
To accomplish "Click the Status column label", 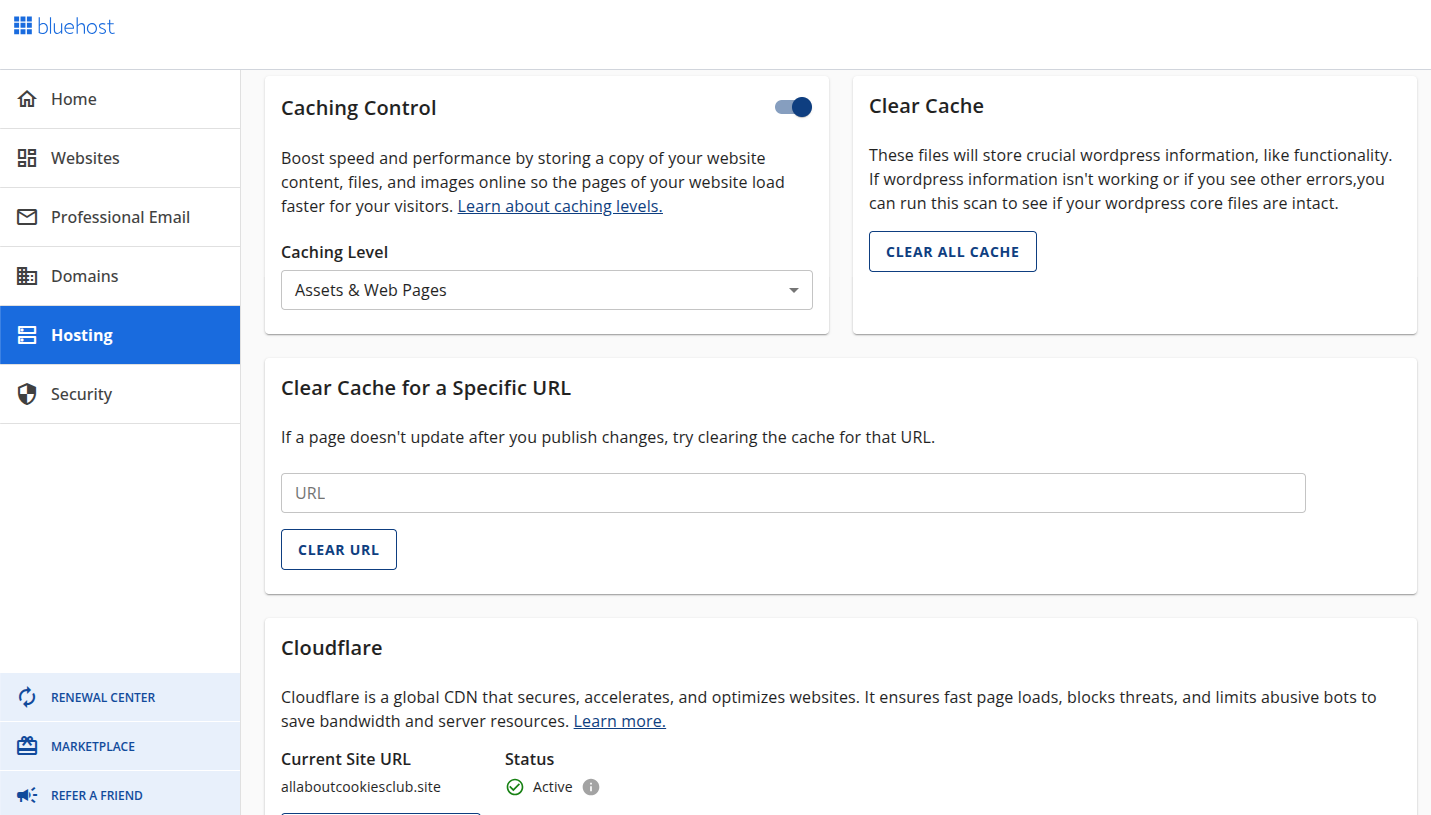I will [529, 759].
